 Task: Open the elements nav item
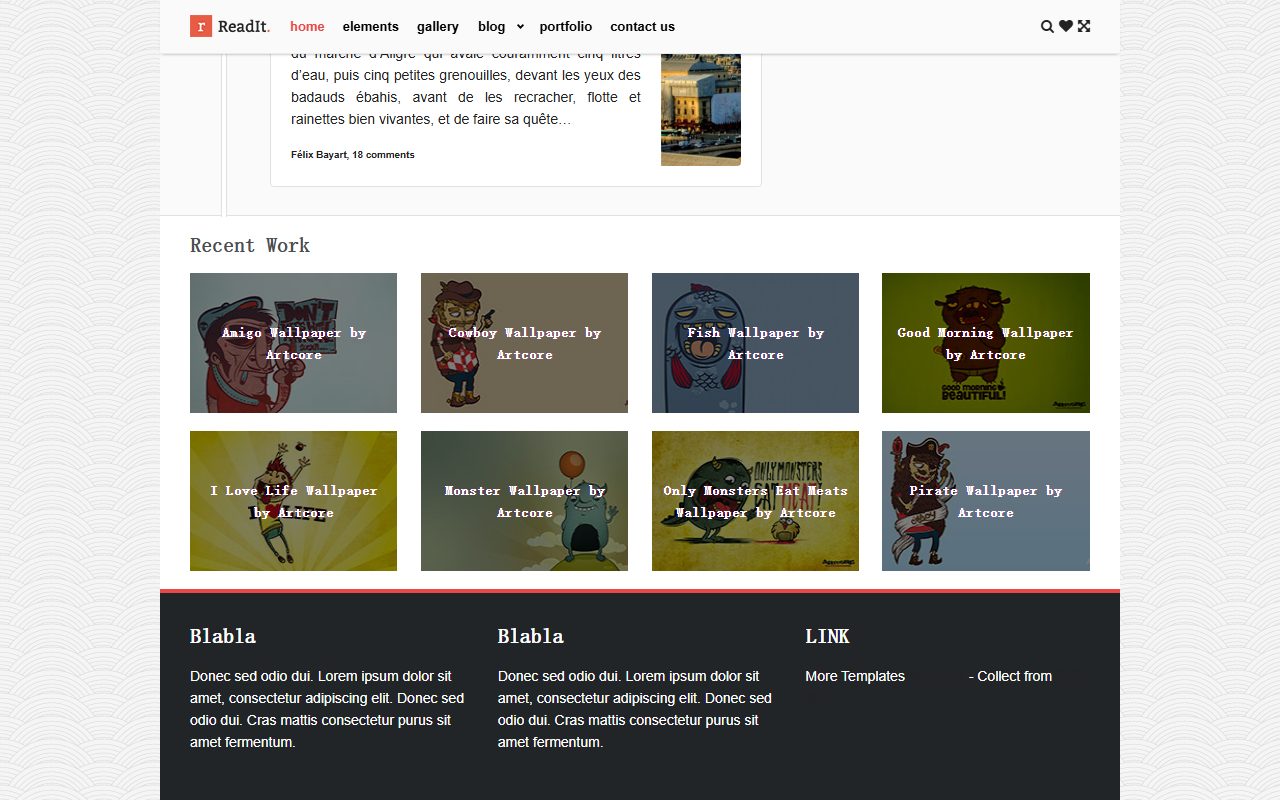tap(371, 27)
